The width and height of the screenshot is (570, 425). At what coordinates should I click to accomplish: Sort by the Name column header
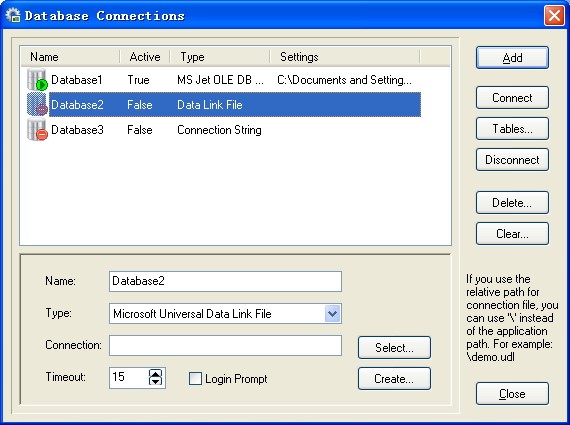(x=71, y=57)
